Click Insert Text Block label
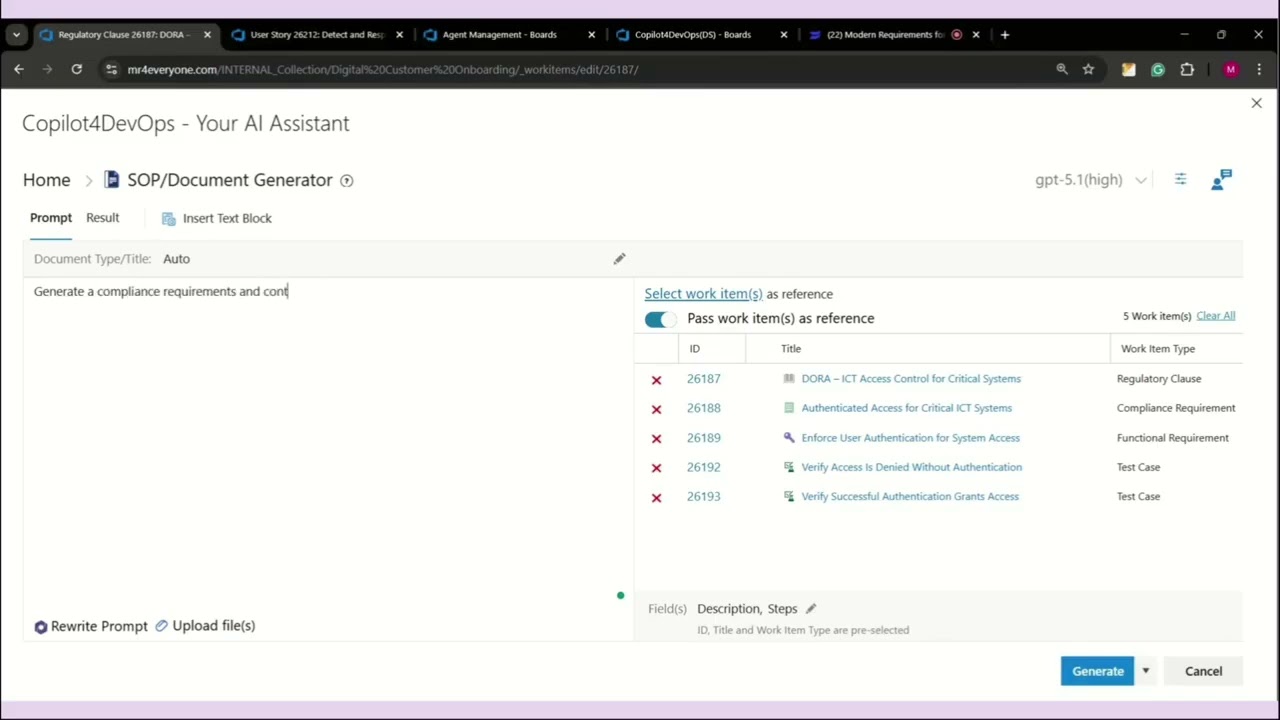 tap(227, 218)
